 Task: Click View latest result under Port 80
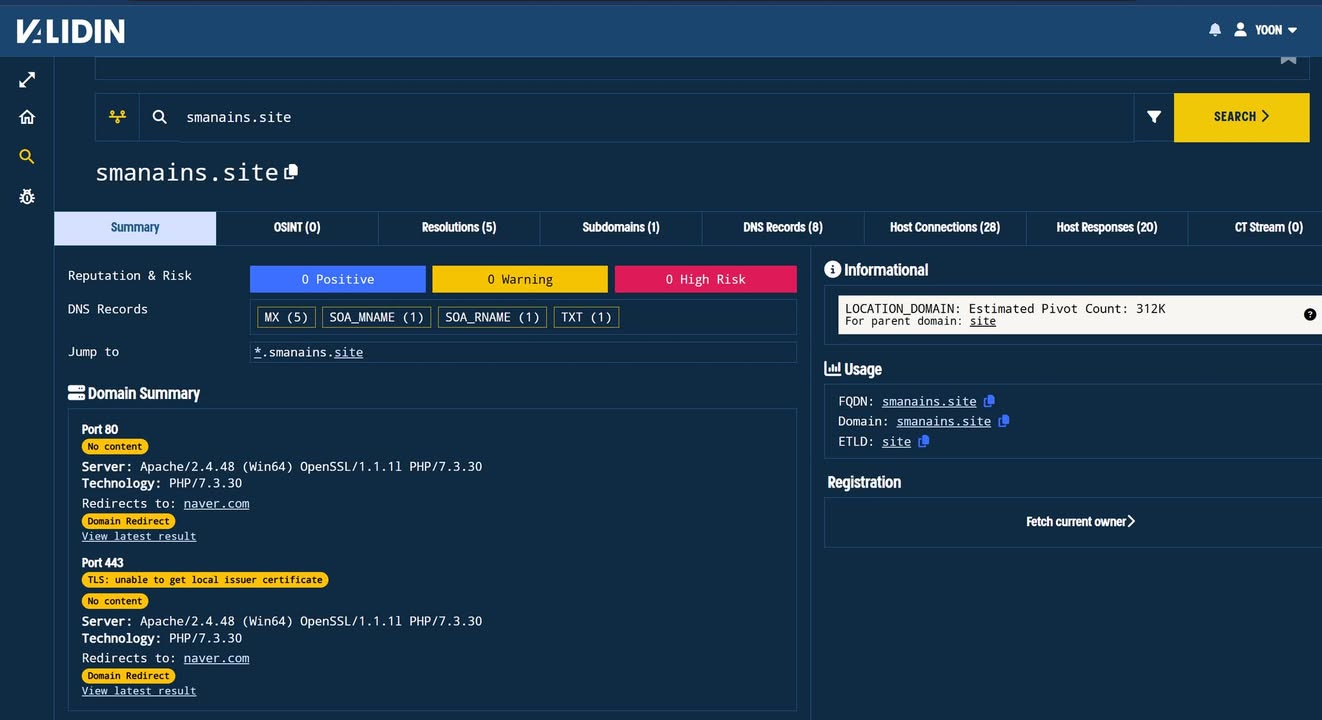click(138, 536)
